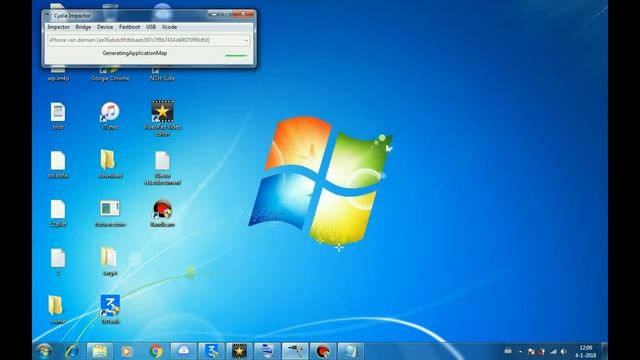Click the green progress bar in Cydia Impactor
This screenshot has height=360, width=640.
[236, 55]
